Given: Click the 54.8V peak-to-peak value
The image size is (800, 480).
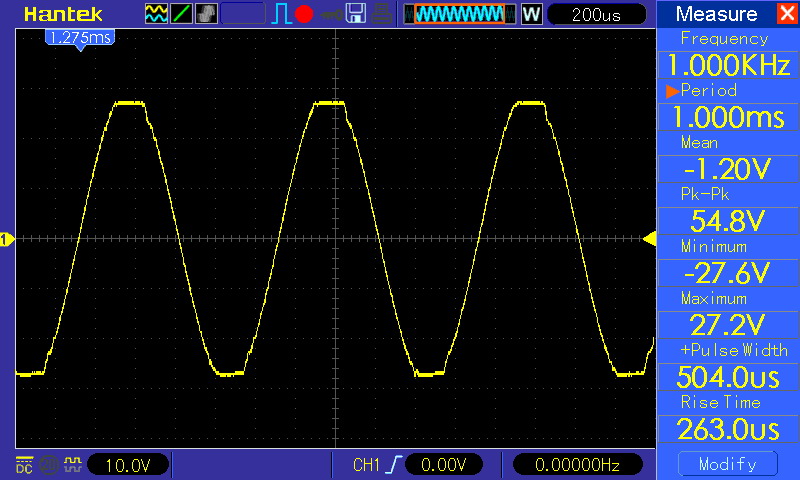Looking at the screenshot, I should coord(728,221).
